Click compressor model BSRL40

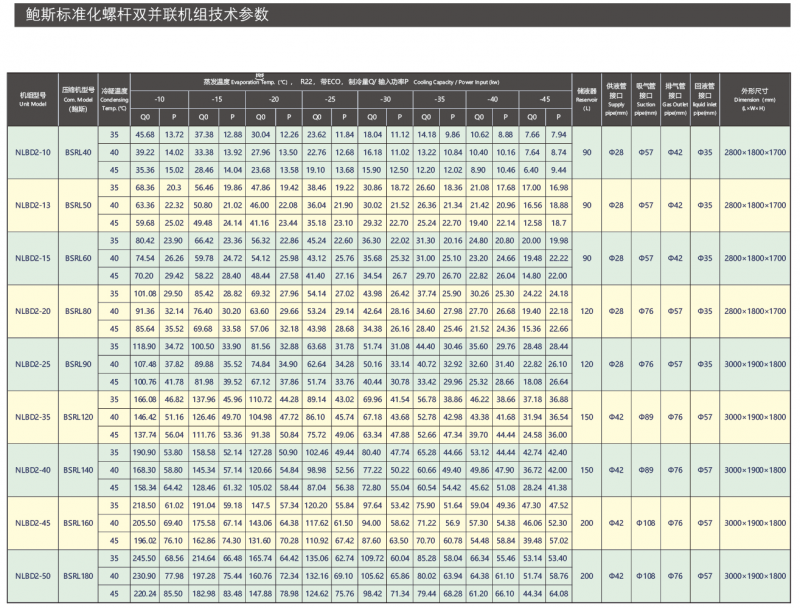(x=78, y=153)
